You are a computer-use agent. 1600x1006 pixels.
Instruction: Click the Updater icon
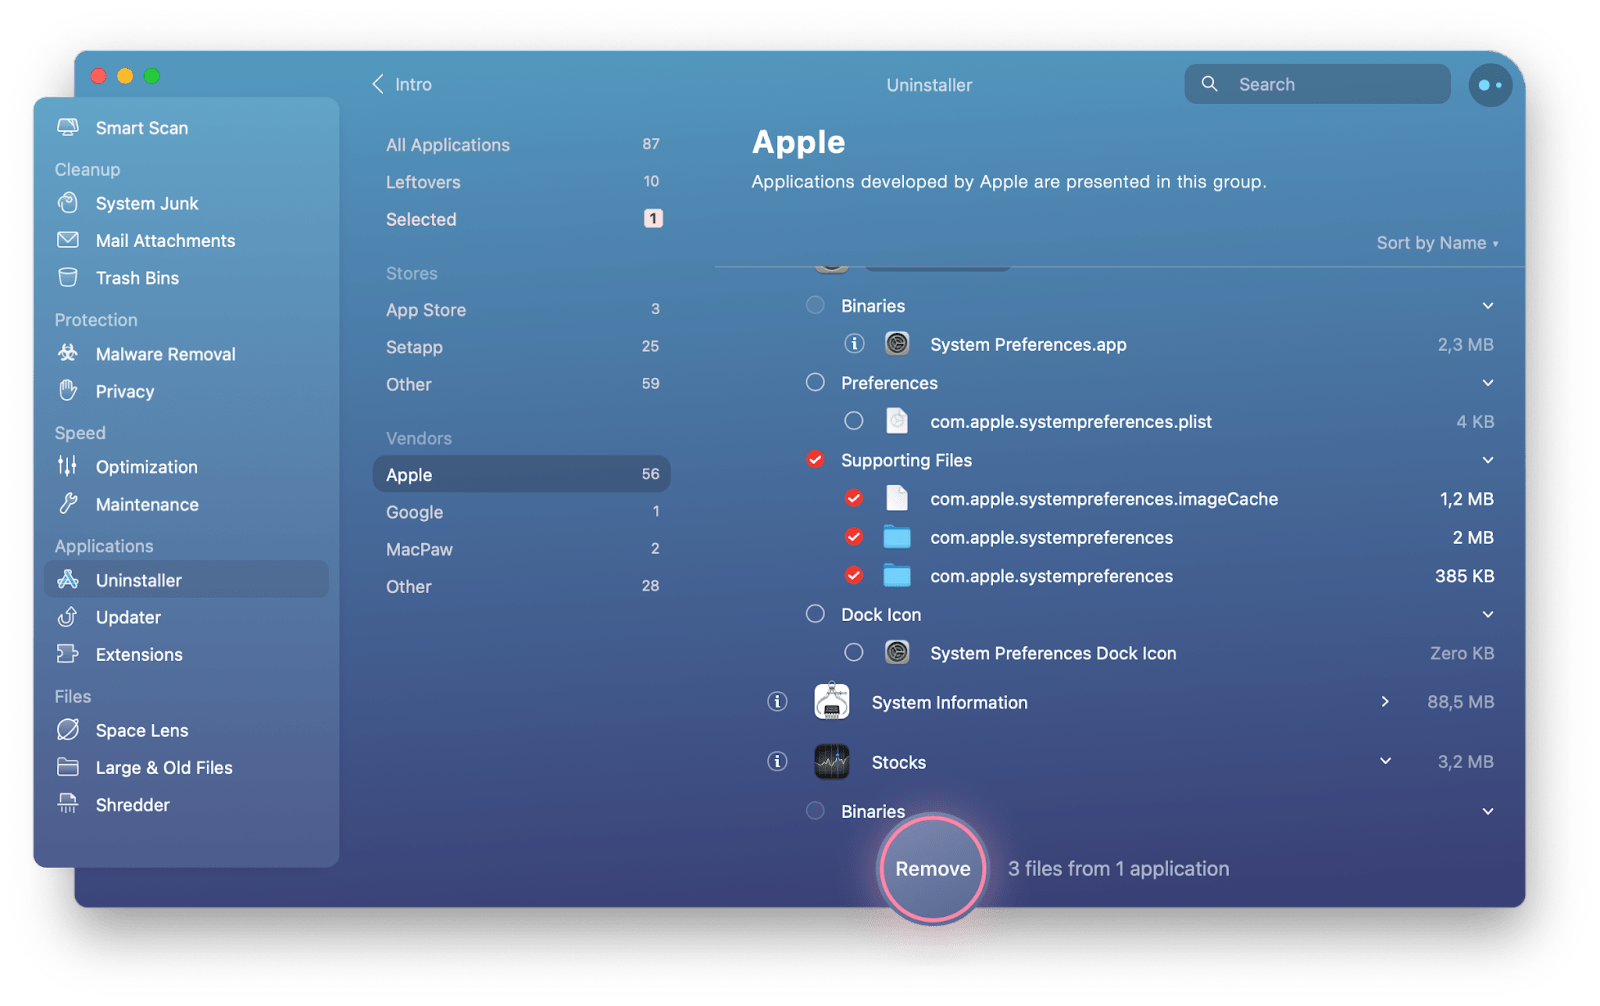(x=68, y=617)
